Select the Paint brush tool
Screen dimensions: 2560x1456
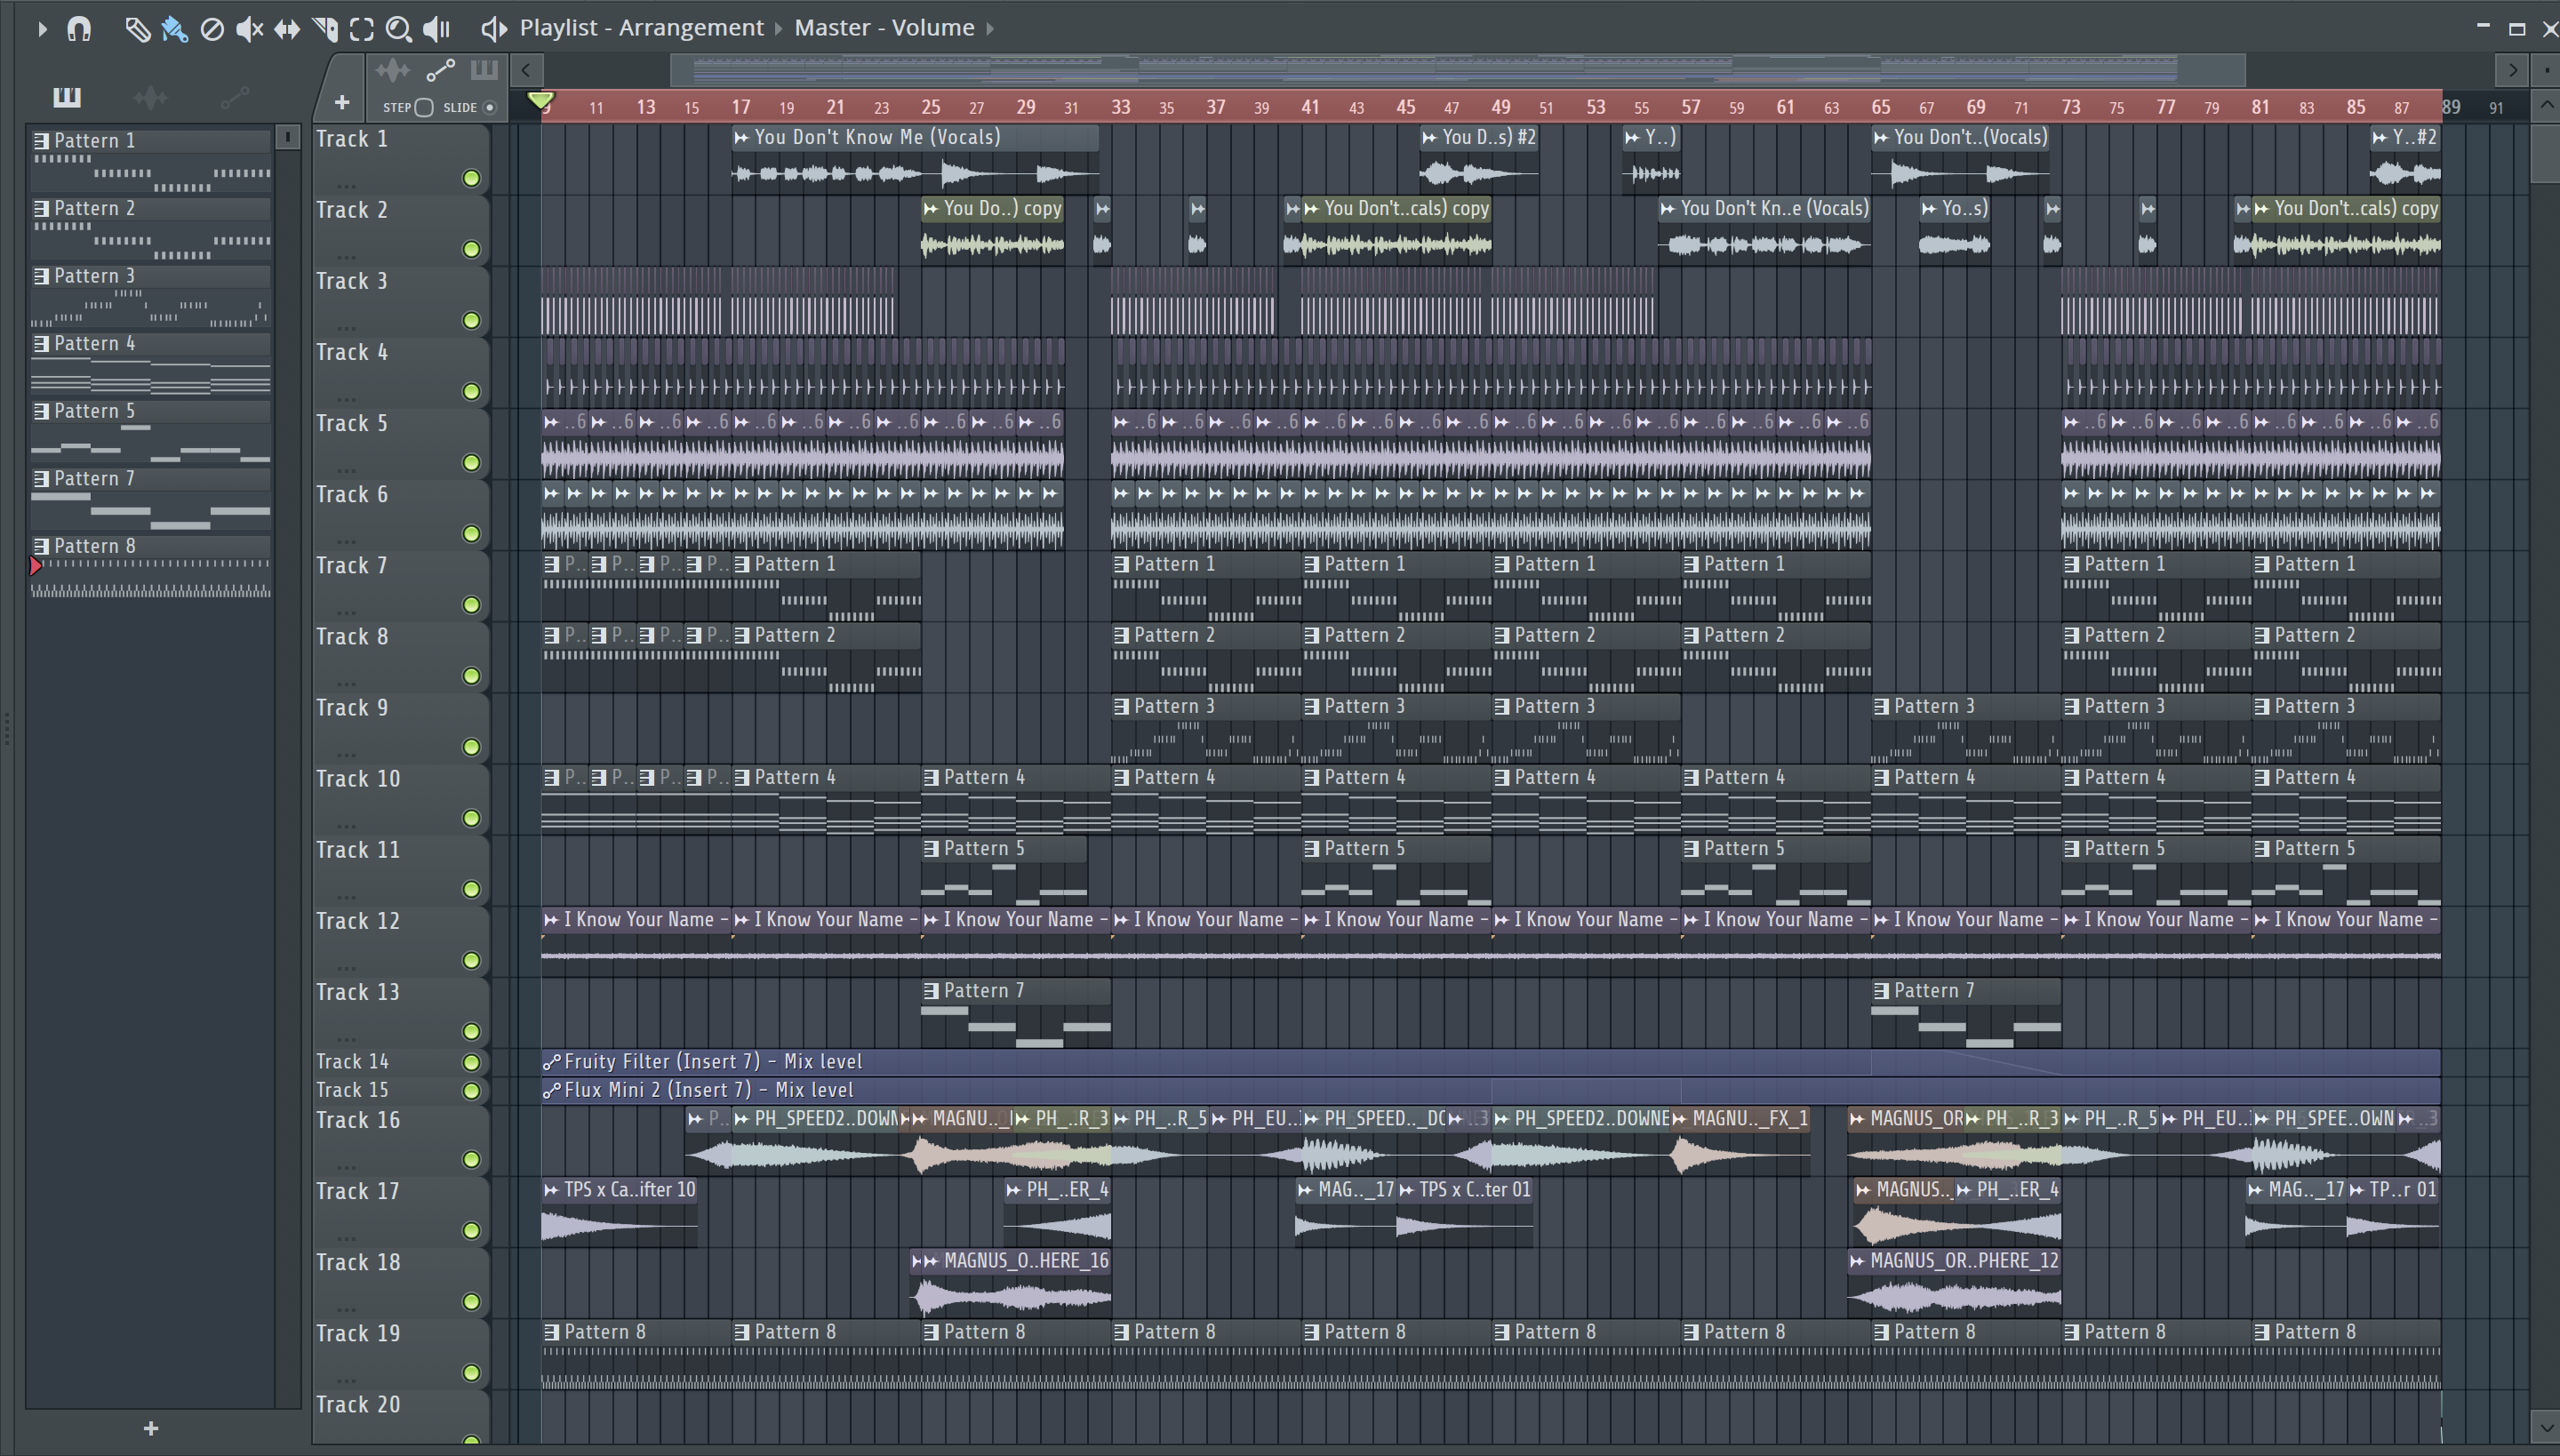point(174,29)
